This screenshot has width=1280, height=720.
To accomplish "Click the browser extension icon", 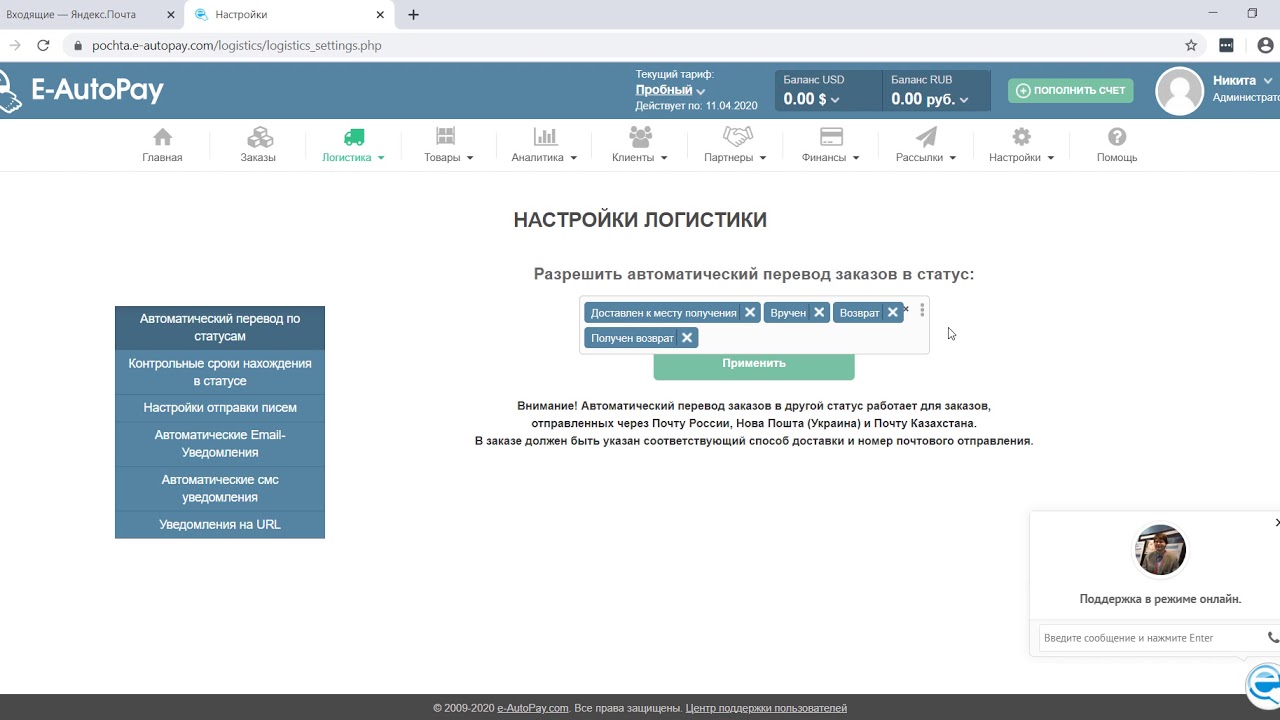I will click(x=1227, y=45).
